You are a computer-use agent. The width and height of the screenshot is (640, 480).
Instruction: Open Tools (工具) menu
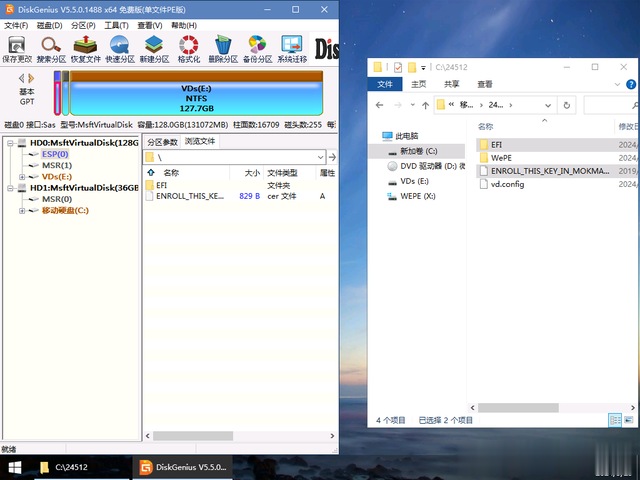(116, 25)
